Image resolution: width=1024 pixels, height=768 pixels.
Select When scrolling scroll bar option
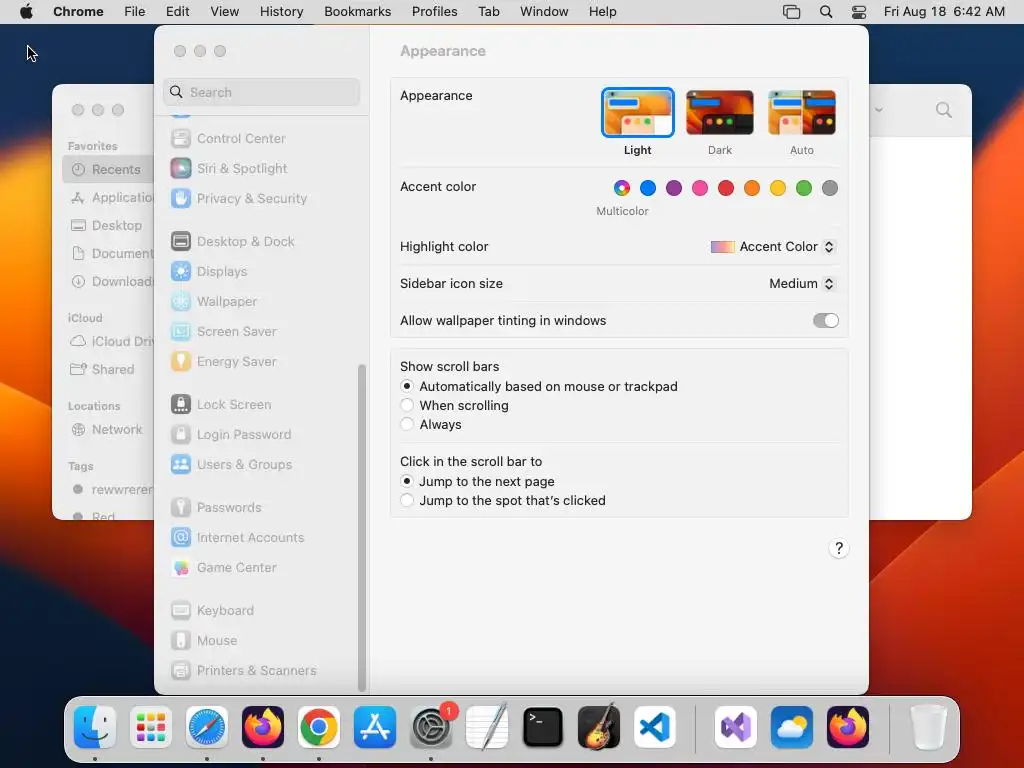[407, 405]
